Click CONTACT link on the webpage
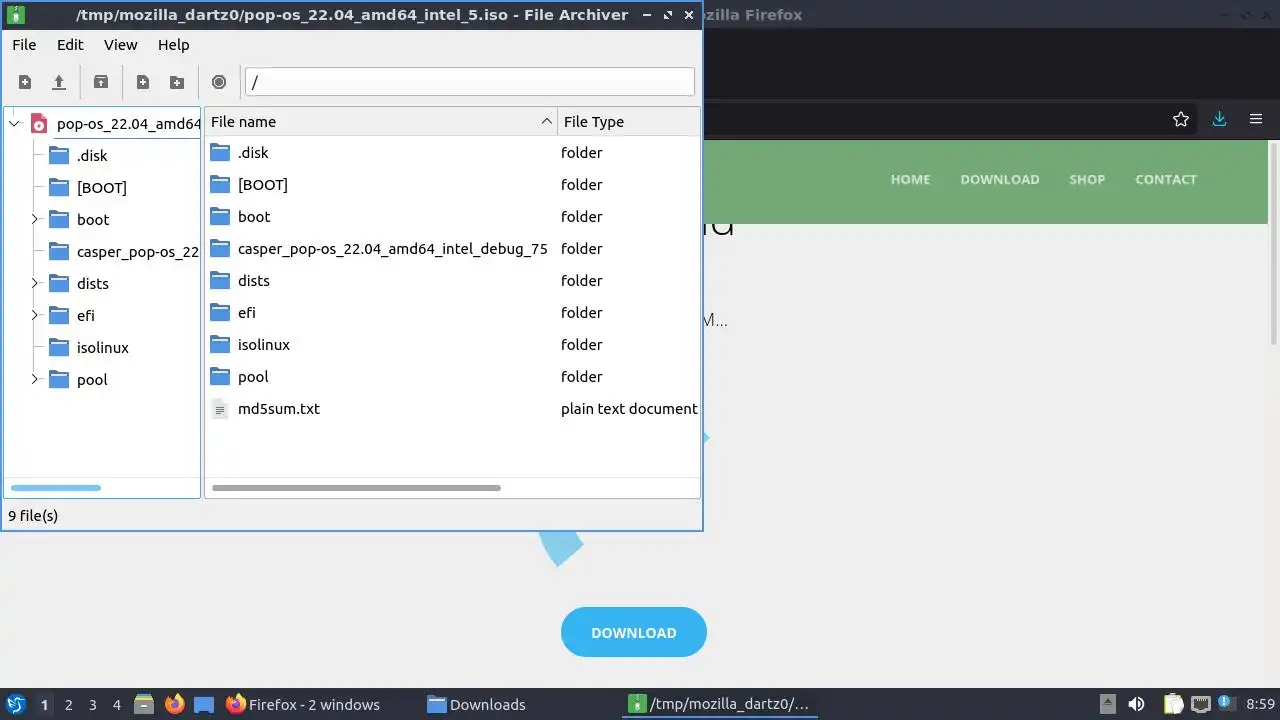The image size is (1280, 720). [x=1166, y=180]
